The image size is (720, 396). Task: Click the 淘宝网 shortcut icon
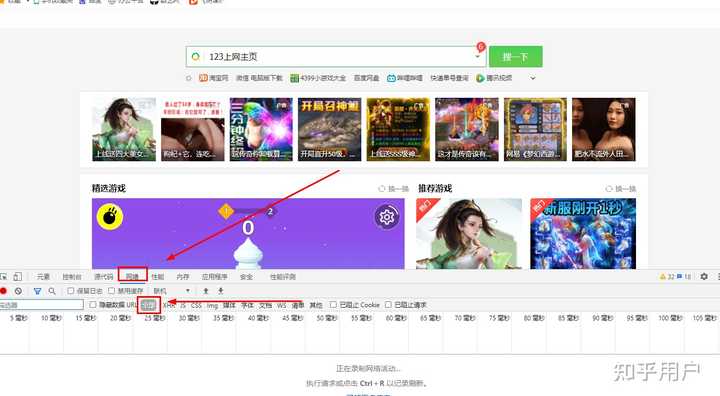coord(203,78)
